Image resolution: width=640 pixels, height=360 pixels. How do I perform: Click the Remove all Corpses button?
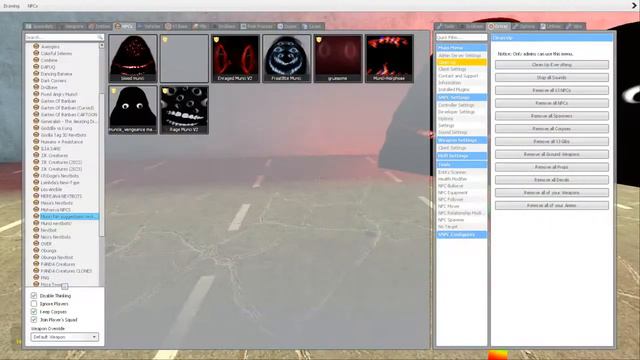(552, 129)
